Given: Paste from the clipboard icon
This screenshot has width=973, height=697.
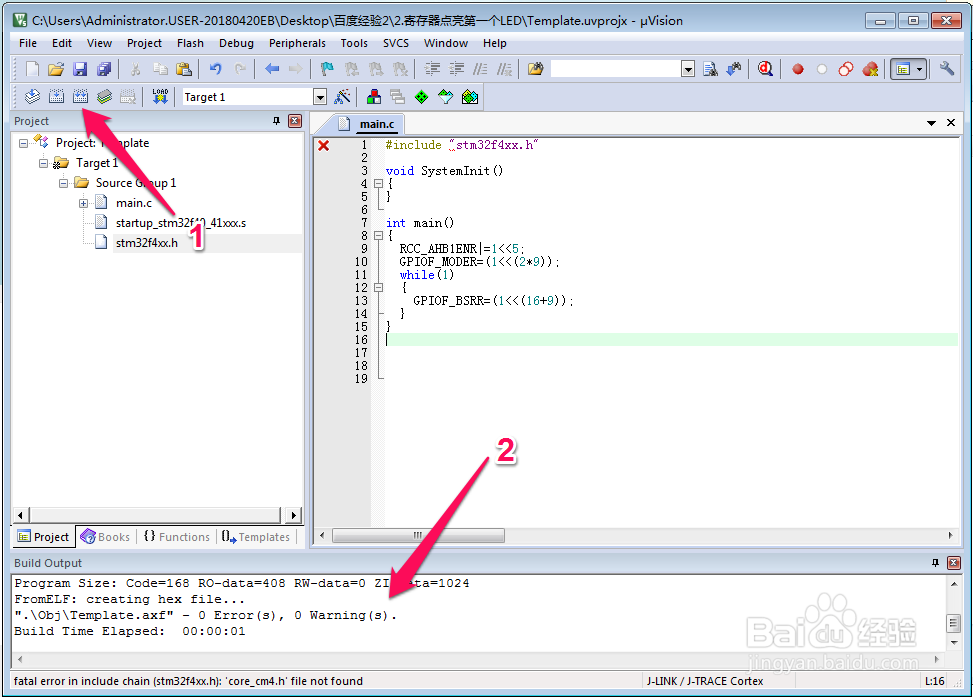Looking at the screenshot, I should [184, 69].
